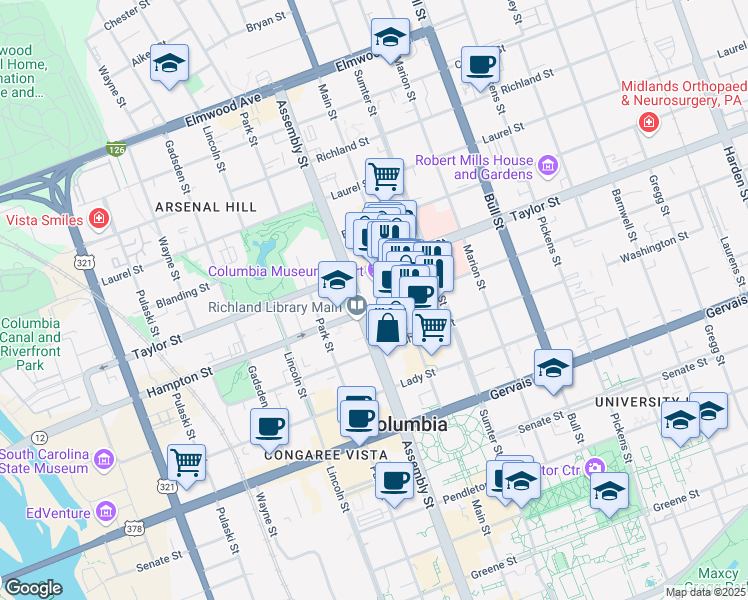
Task: Click the CONGAREE VISTA neighborhood label
Action: [326, 455]
